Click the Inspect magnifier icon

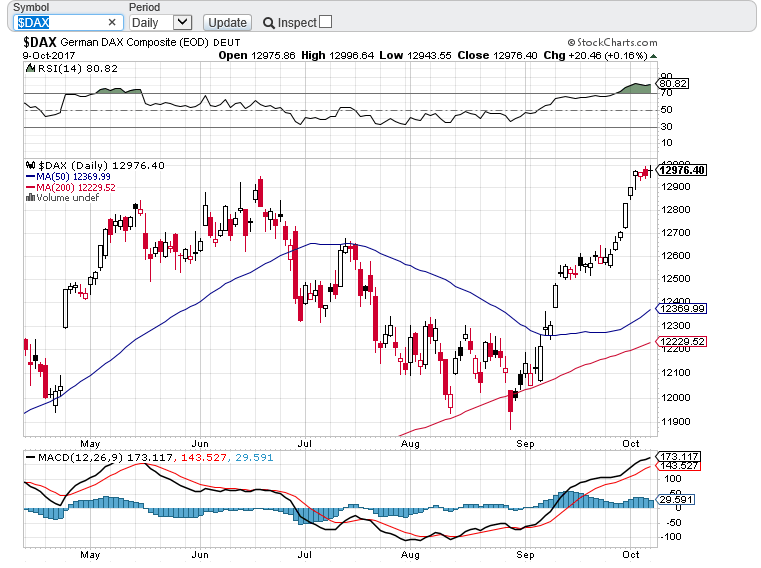coord(268,23)
